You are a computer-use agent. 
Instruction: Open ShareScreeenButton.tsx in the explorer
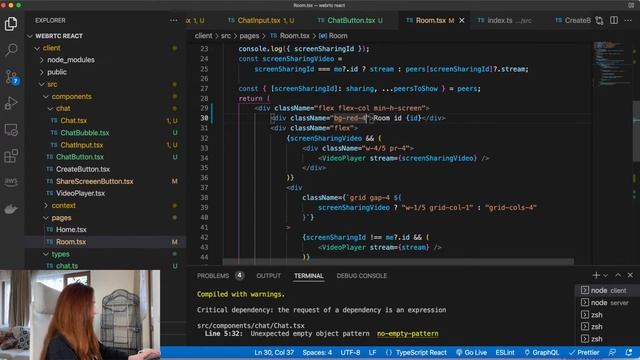(x=105, y=182)
